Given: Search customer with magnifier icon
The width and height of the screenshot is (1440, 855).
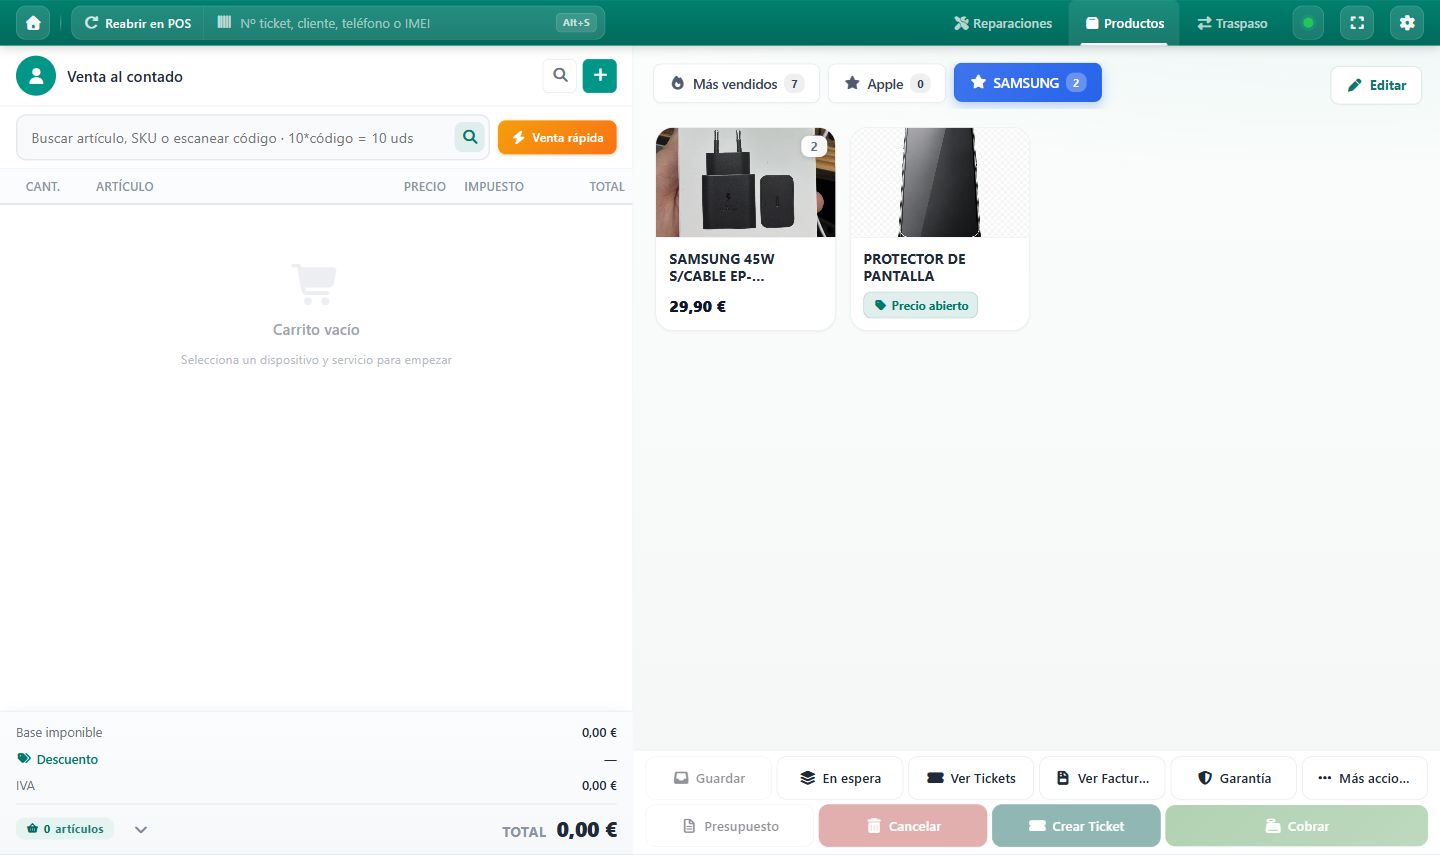Looking at the screenshot, I should coord(560,75).
